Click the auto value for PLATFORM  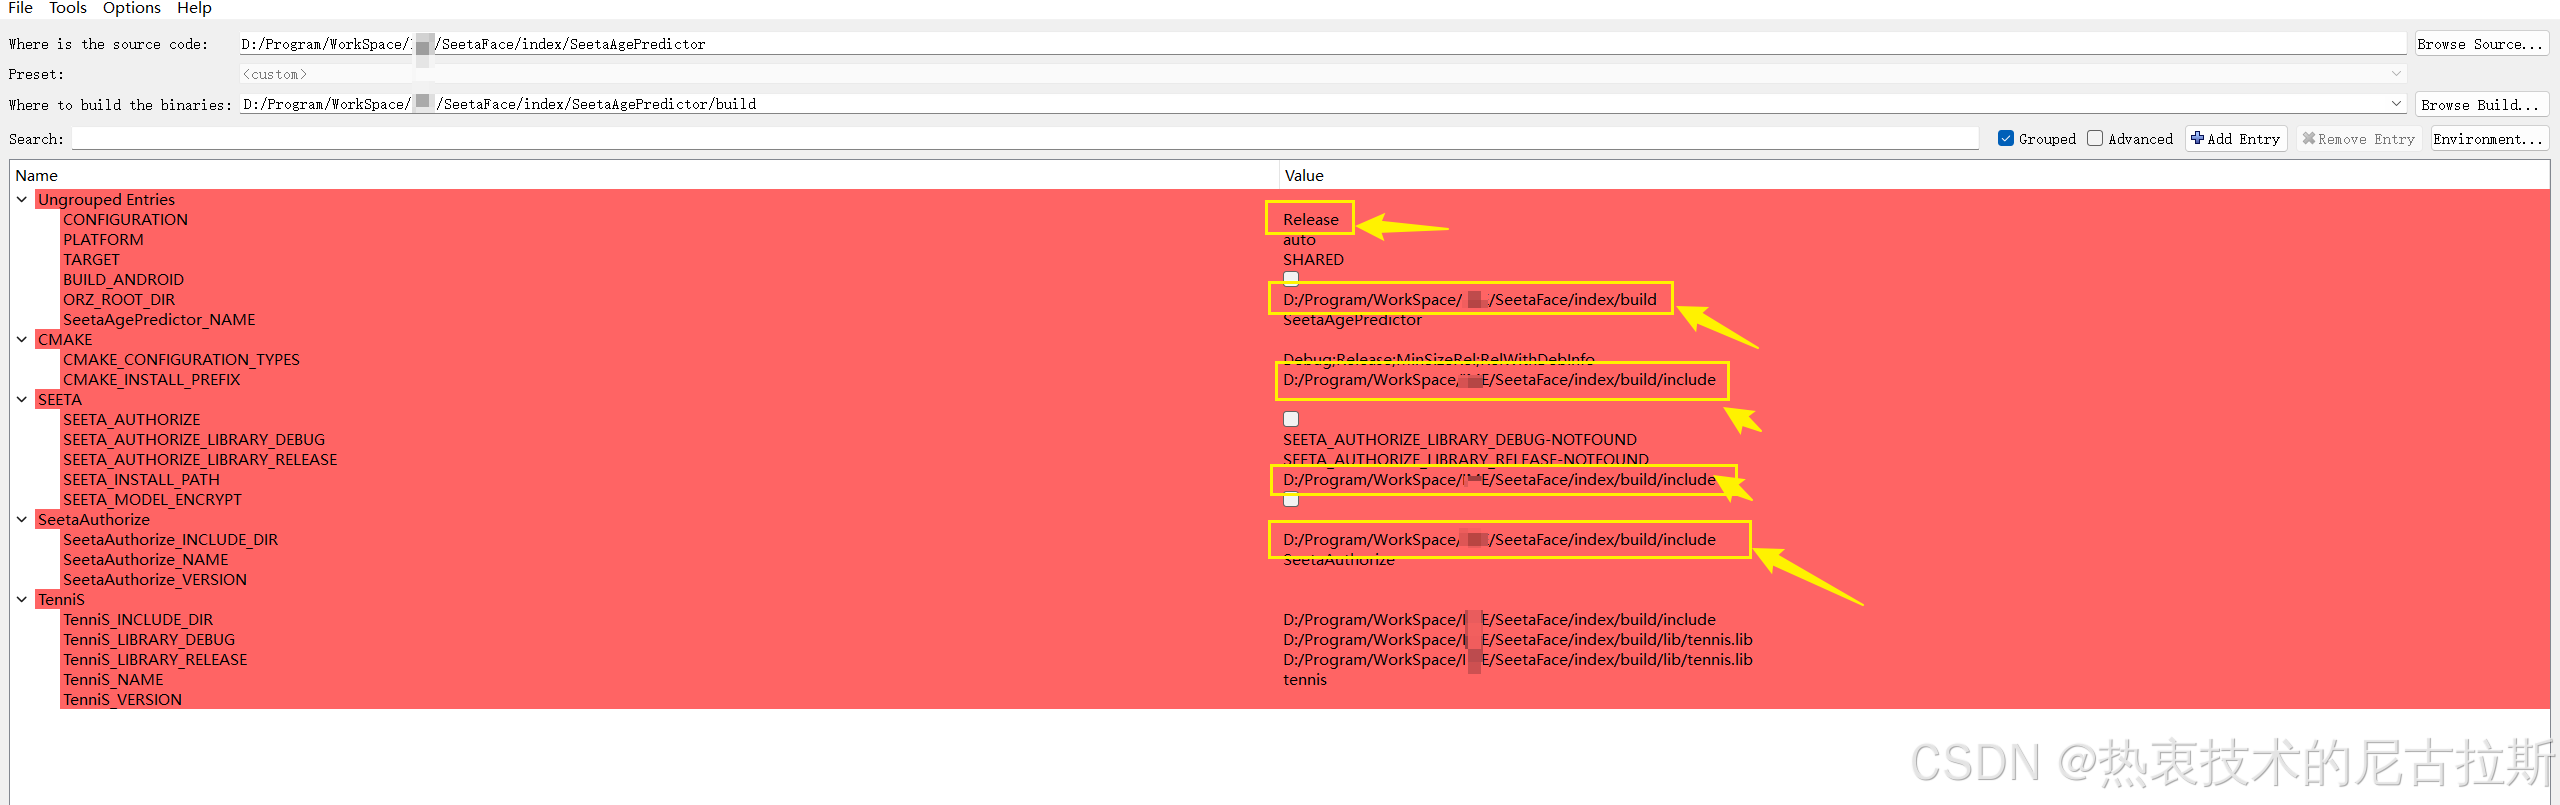1299,240
